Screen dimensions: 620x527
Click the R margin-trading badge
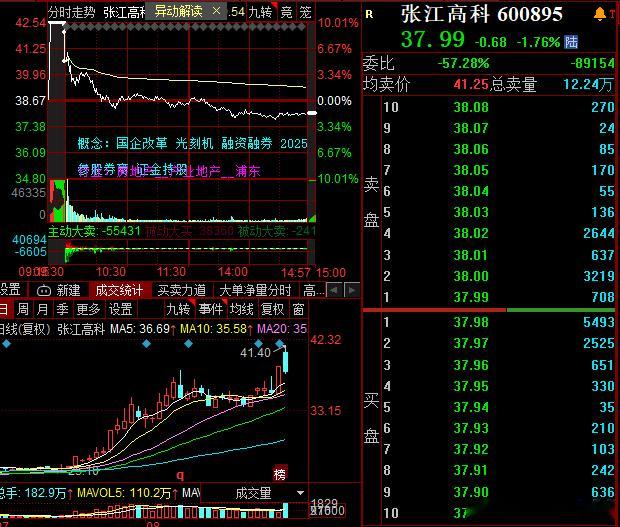click(369, 15)
